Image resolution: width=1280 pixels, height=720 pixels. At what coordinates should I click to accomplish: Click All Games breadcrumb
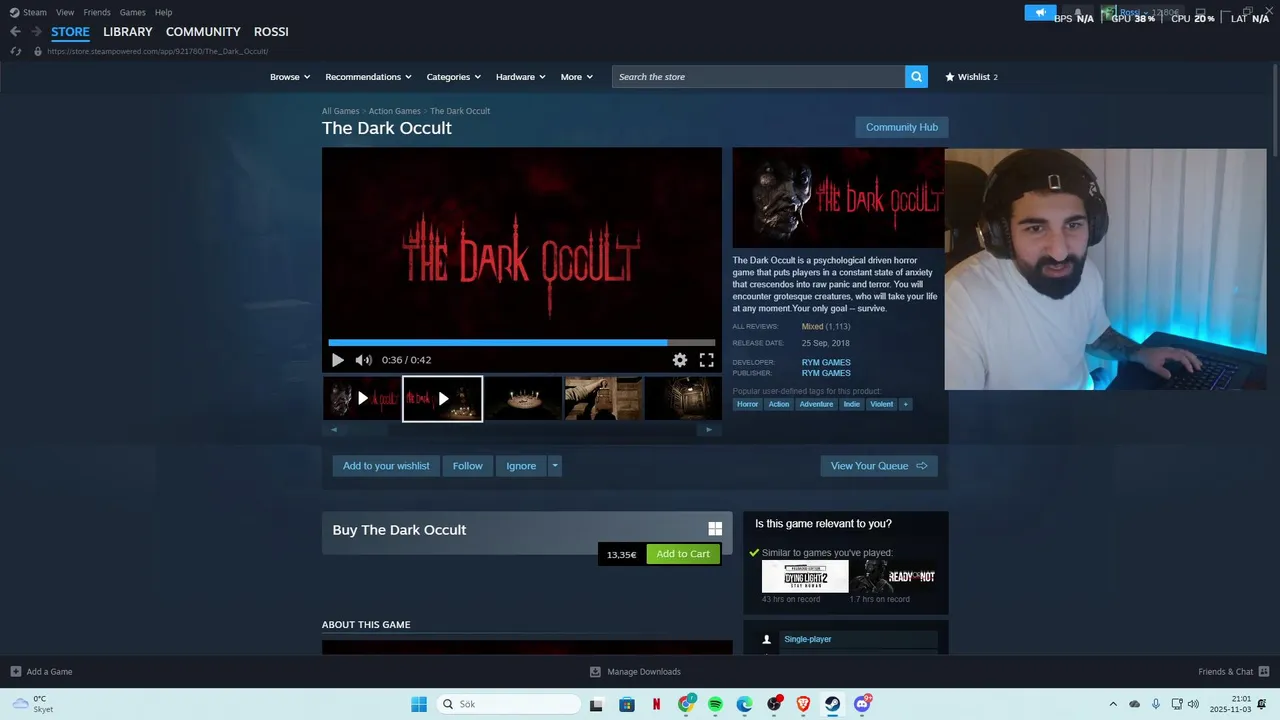click(x=340, y=111)
